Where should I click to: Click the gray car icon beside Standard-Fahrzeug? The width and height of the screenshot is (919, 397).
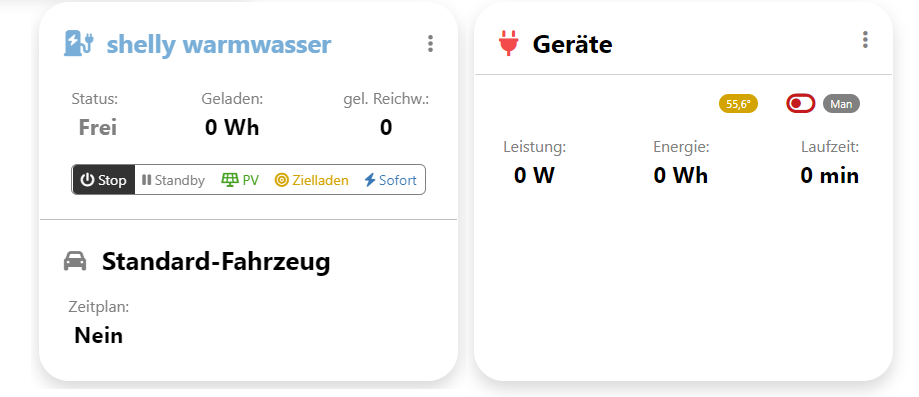pos(75,261)
